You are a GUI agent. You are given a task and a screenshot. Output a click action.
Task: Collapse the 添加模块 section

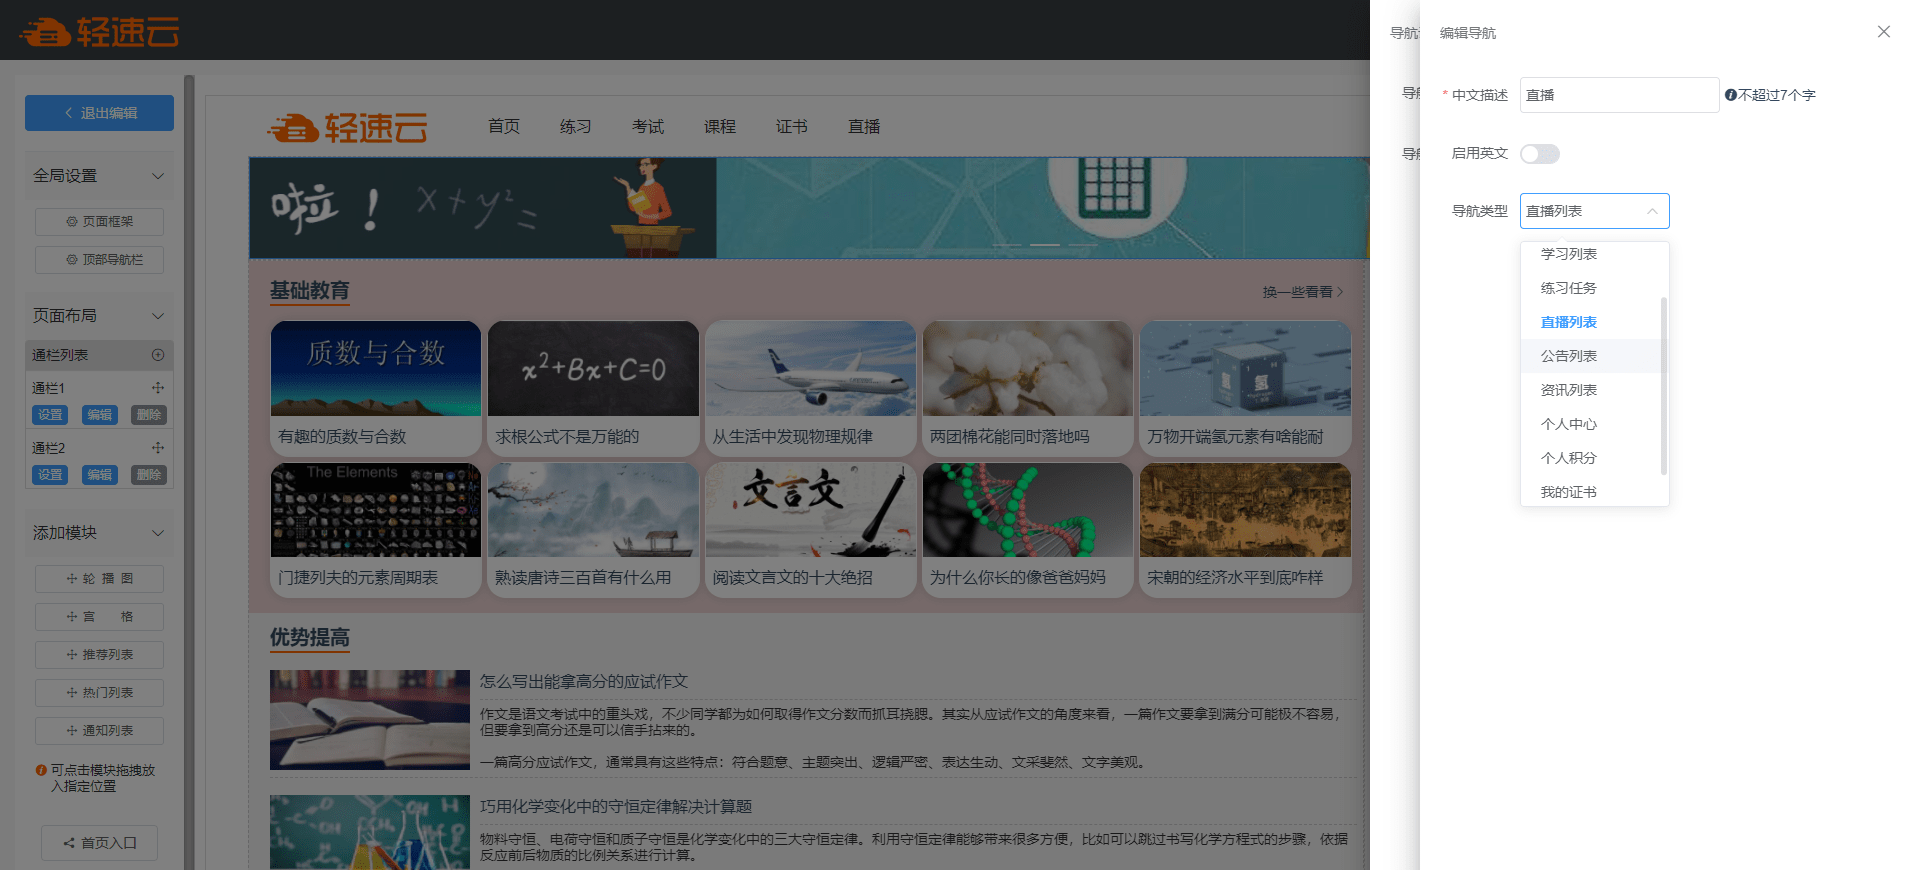pyautogui.click(x=157, y=533)
